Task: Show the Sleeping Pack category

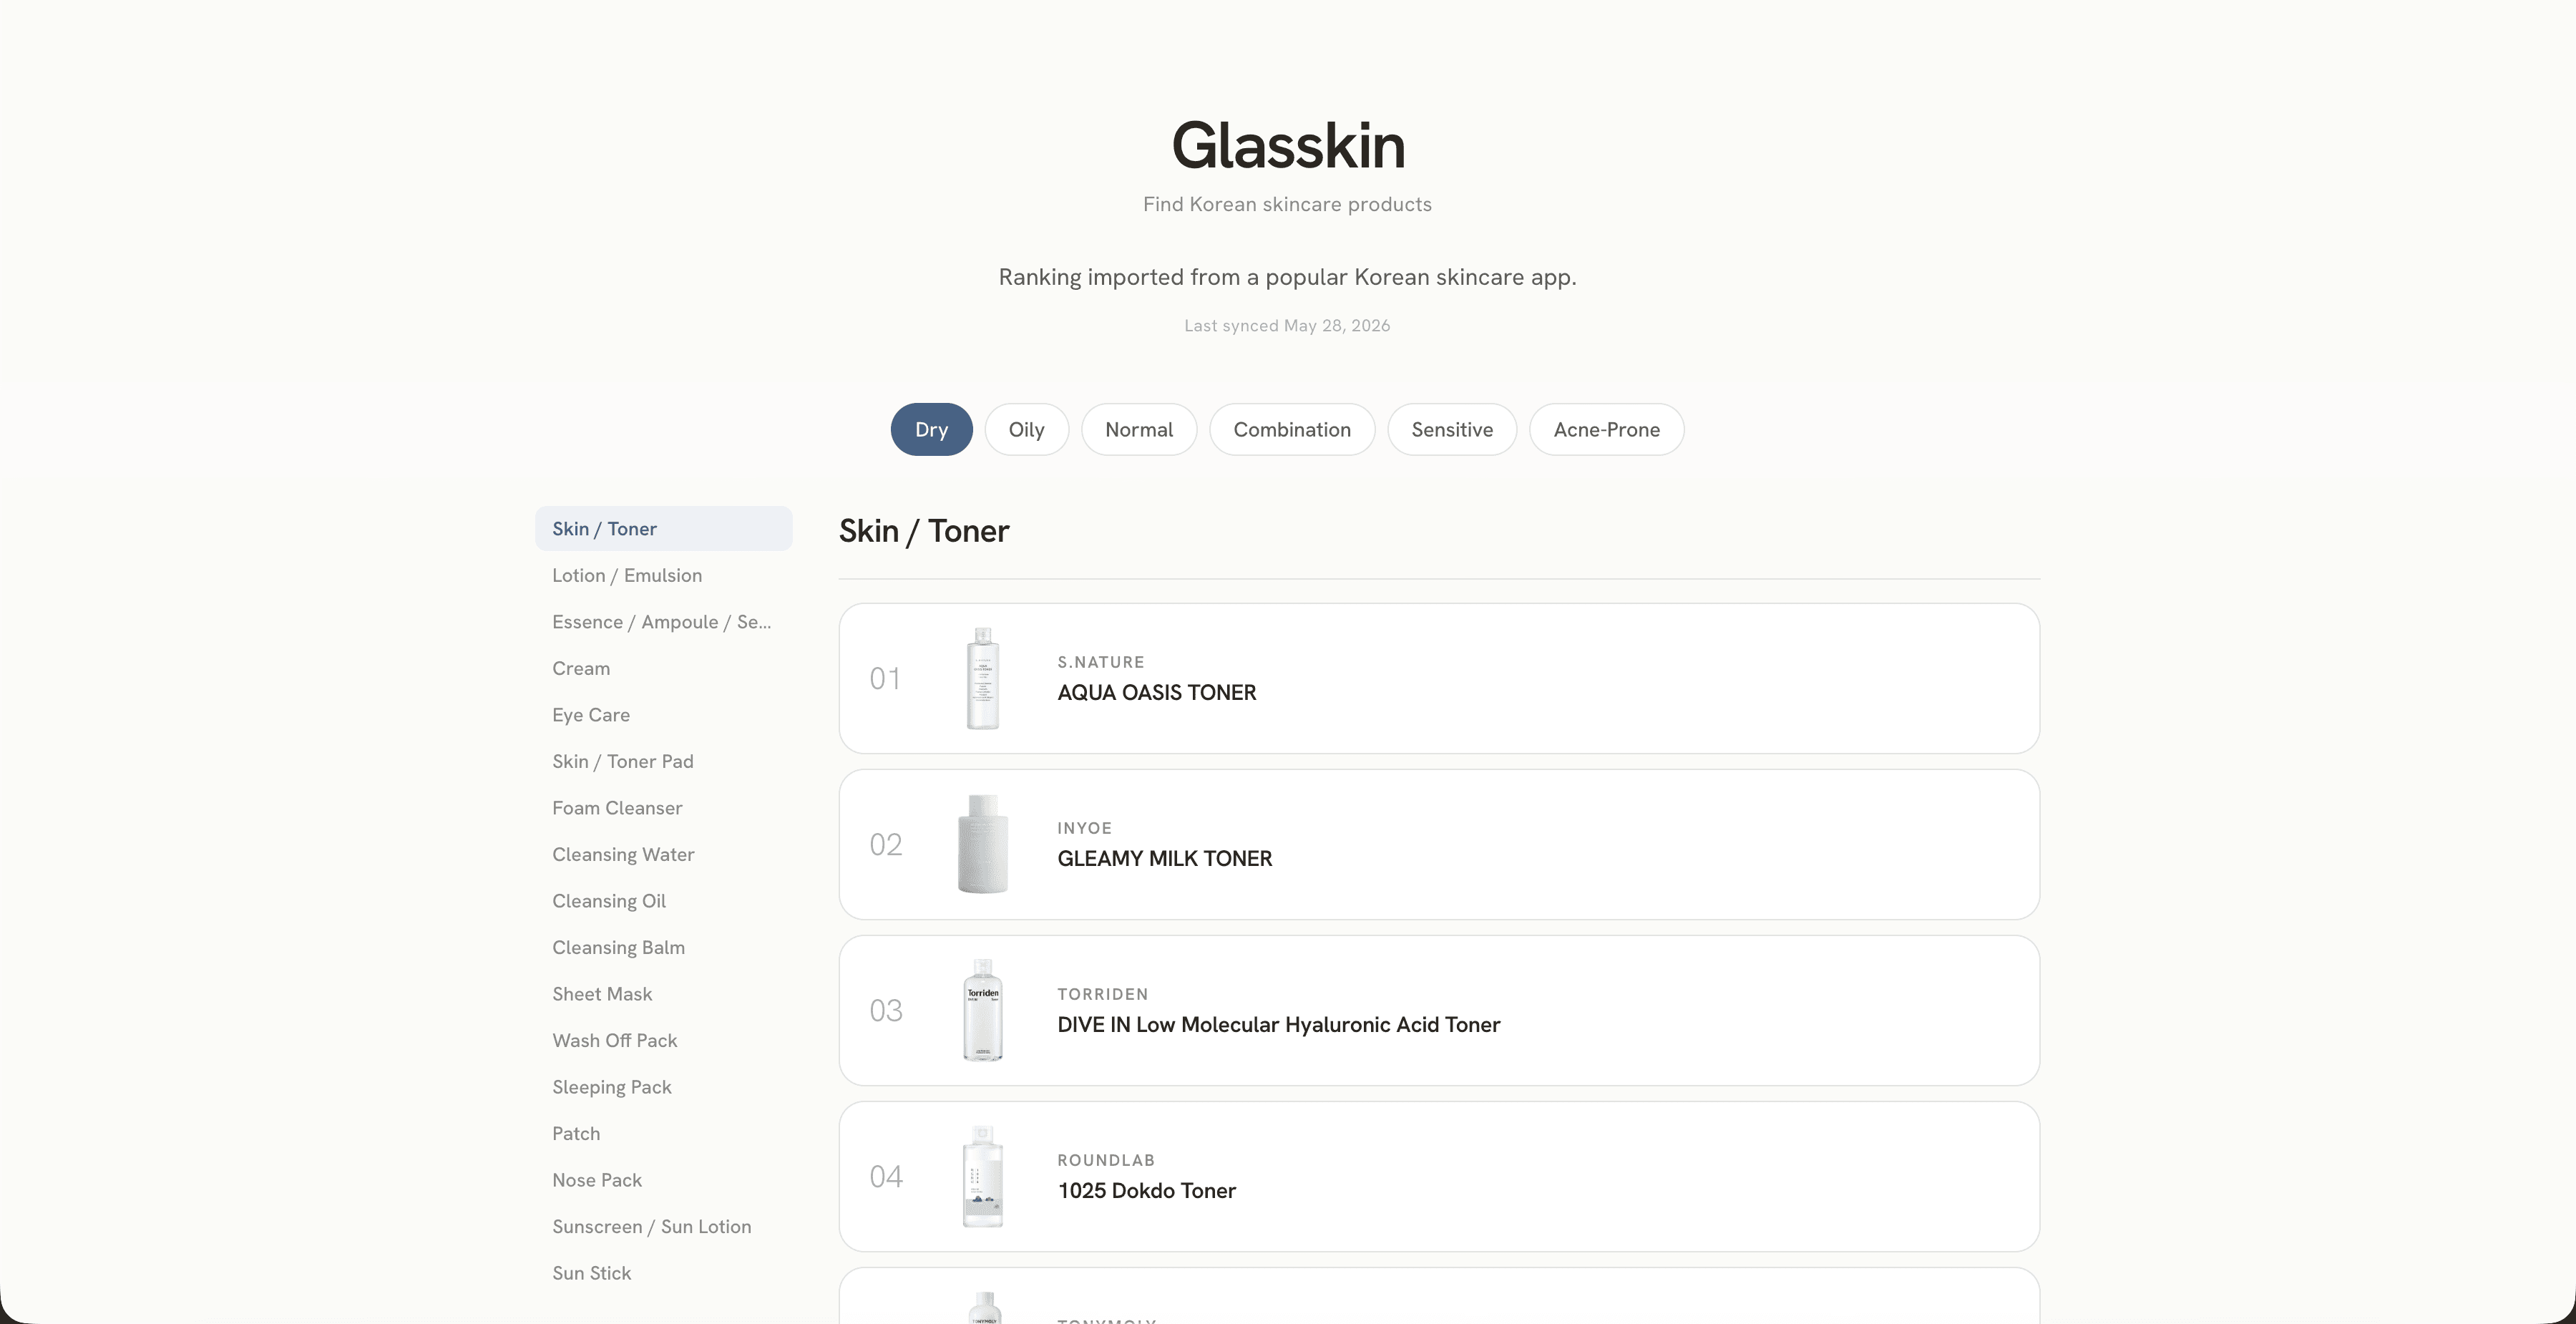Action: (x=664, y=1086)
